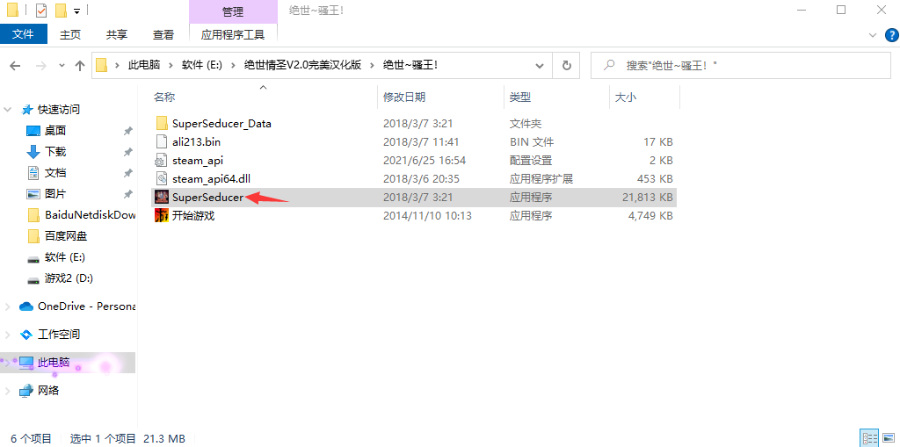Select the SuperSeducer_Data folder name
This screenshot has width=900, height=447.
(222, 123)
